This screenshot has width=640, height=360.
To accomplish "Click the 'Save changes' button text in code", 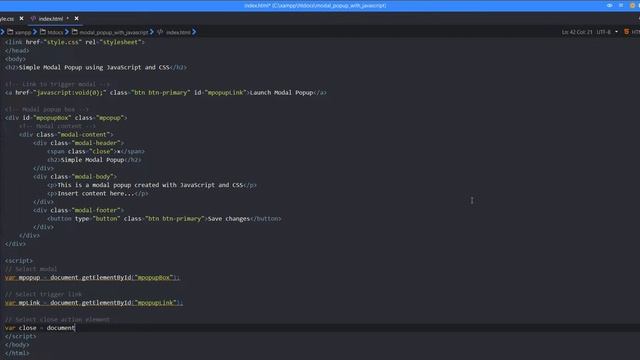I will pos(229,219).
